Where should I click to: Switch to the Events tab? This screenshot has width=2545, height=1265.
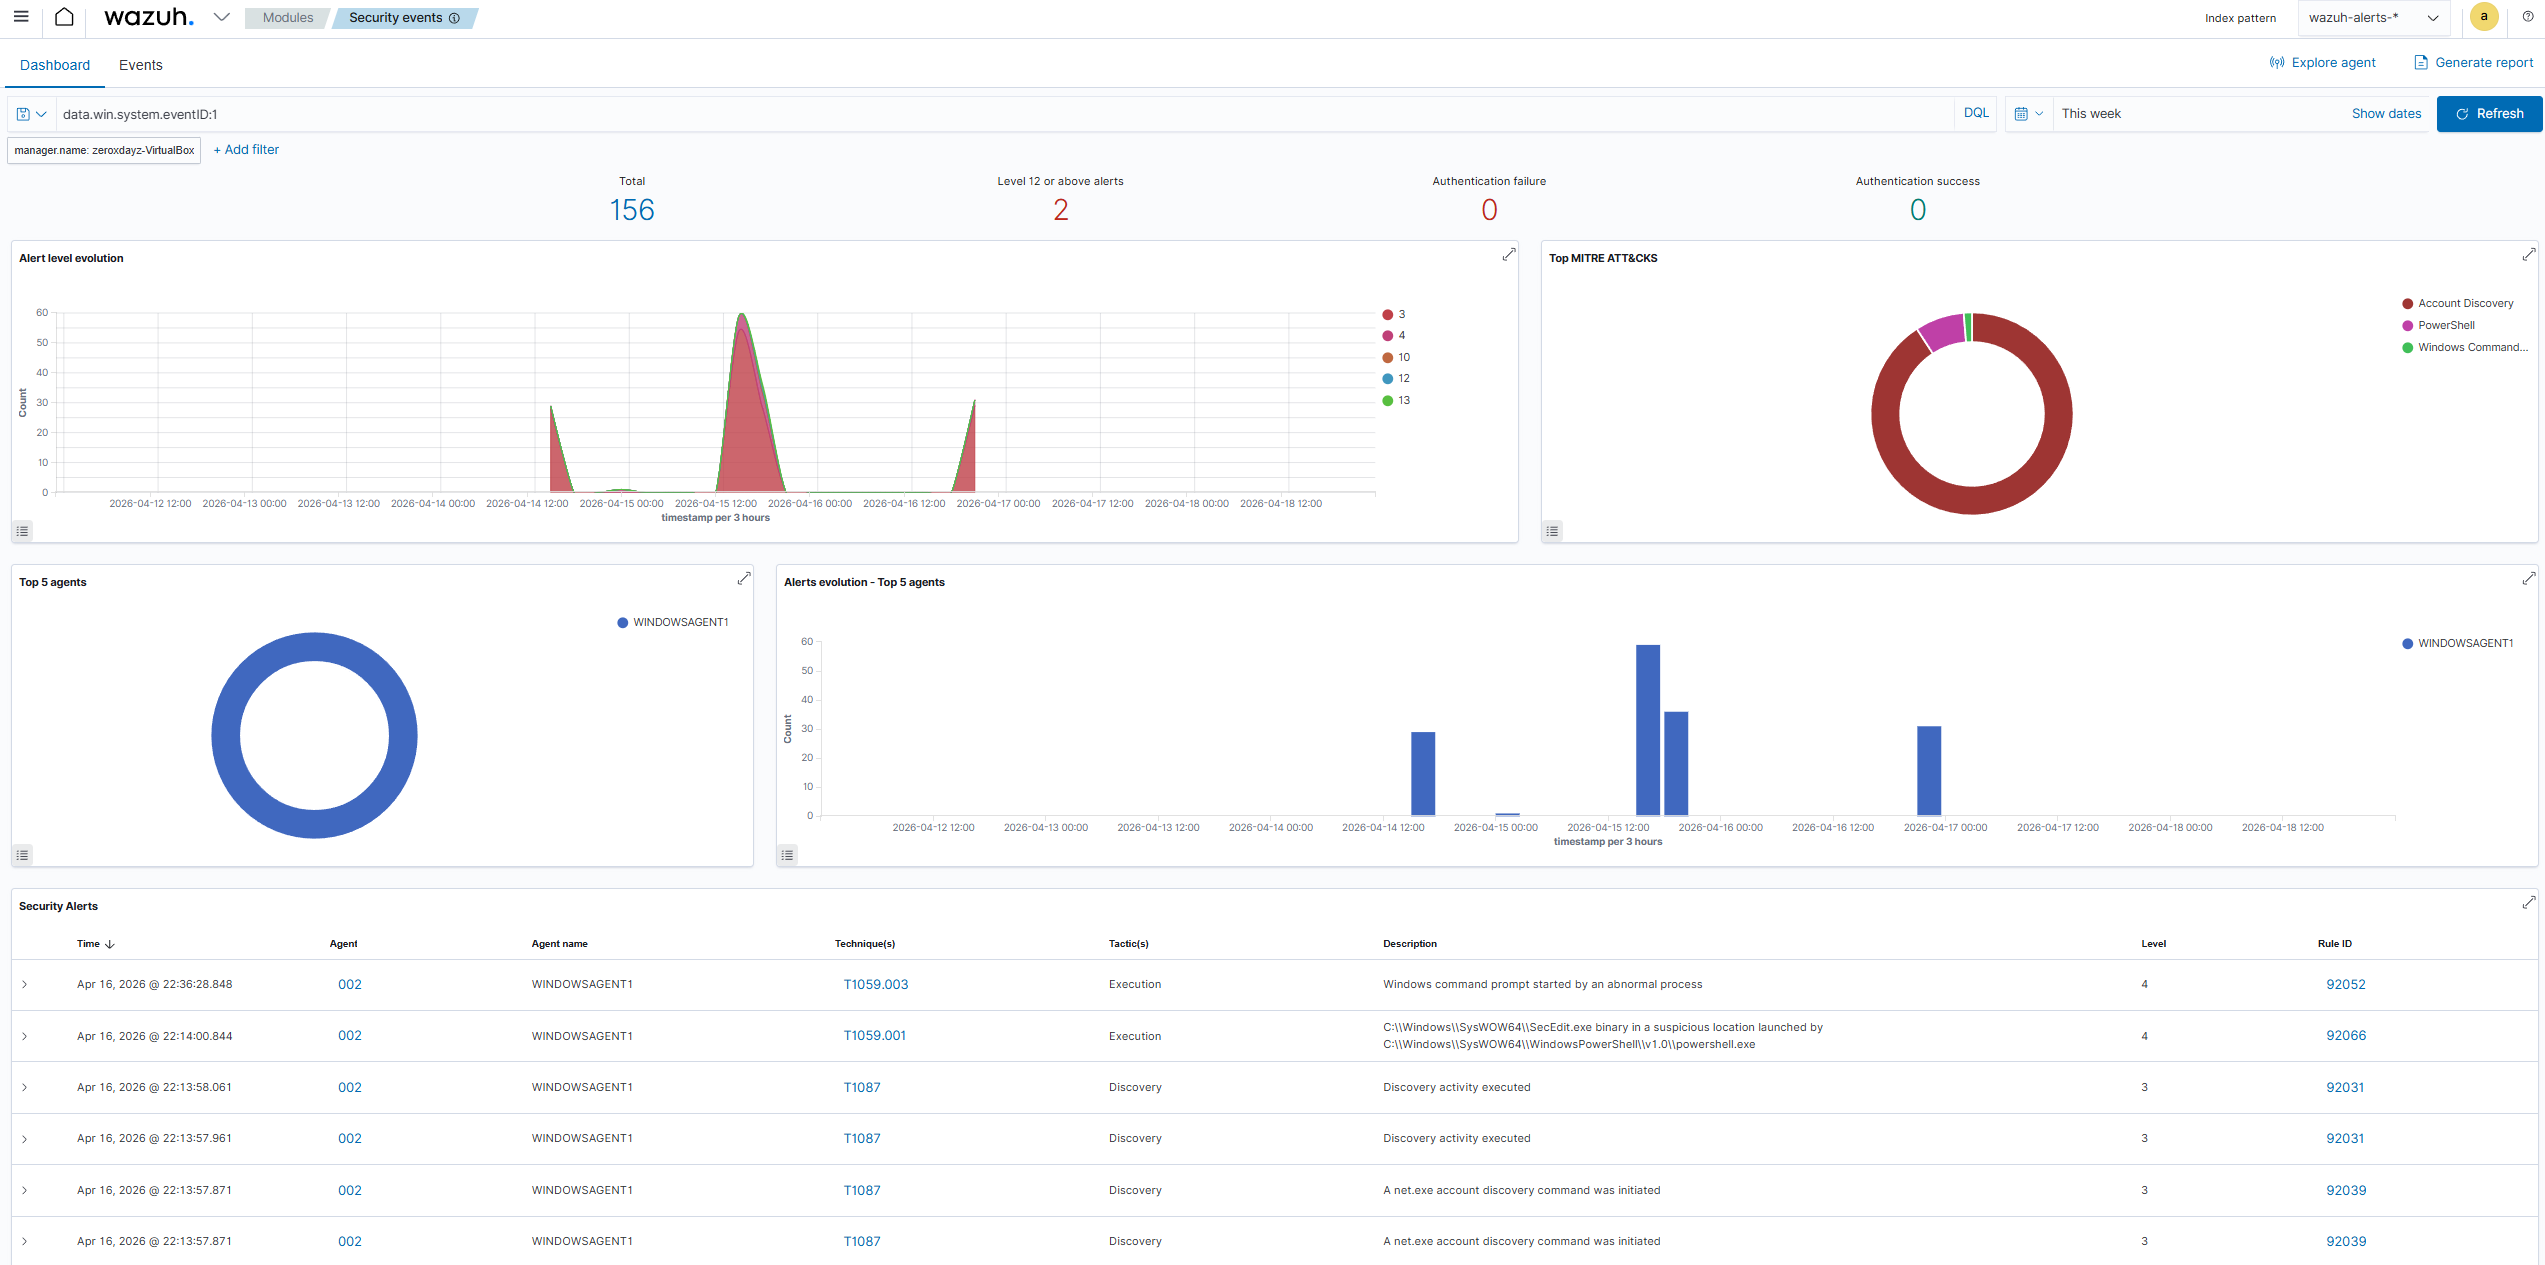click(x=140, y=65)
